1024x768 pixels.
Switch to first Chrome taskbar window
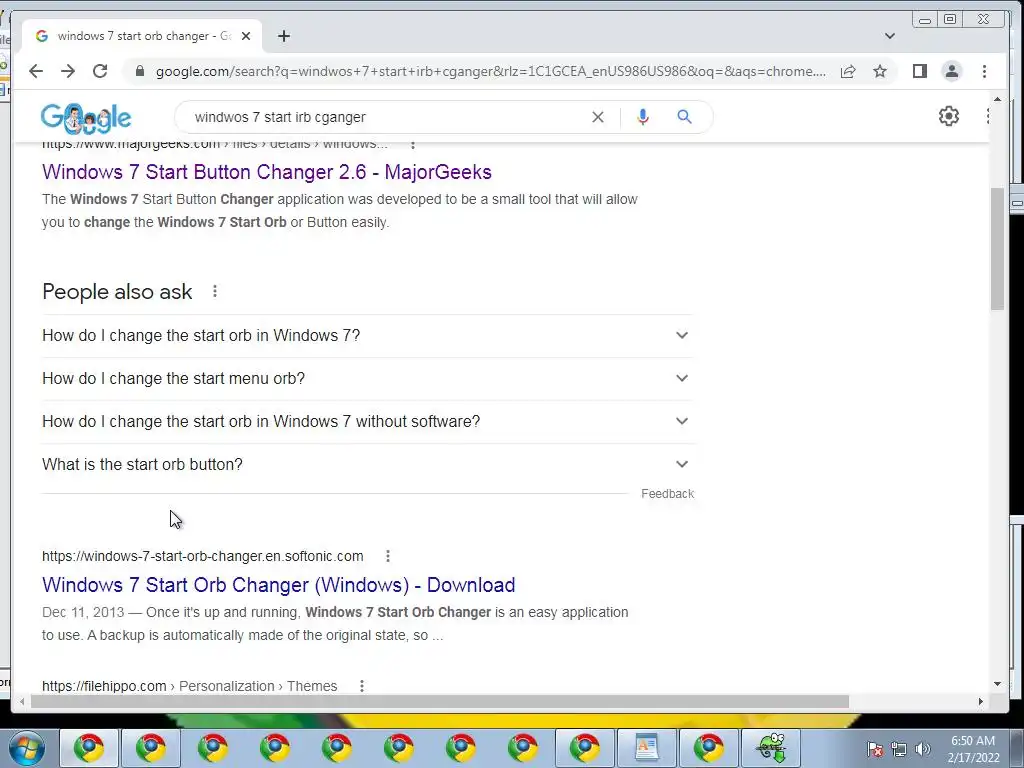coord(89,748)
